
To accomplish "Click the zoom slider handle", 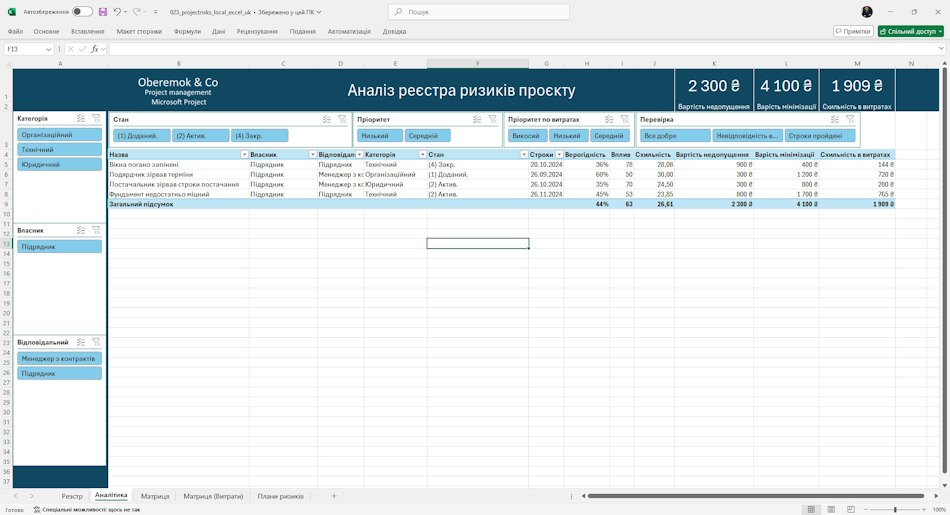I will coord(895,510).
